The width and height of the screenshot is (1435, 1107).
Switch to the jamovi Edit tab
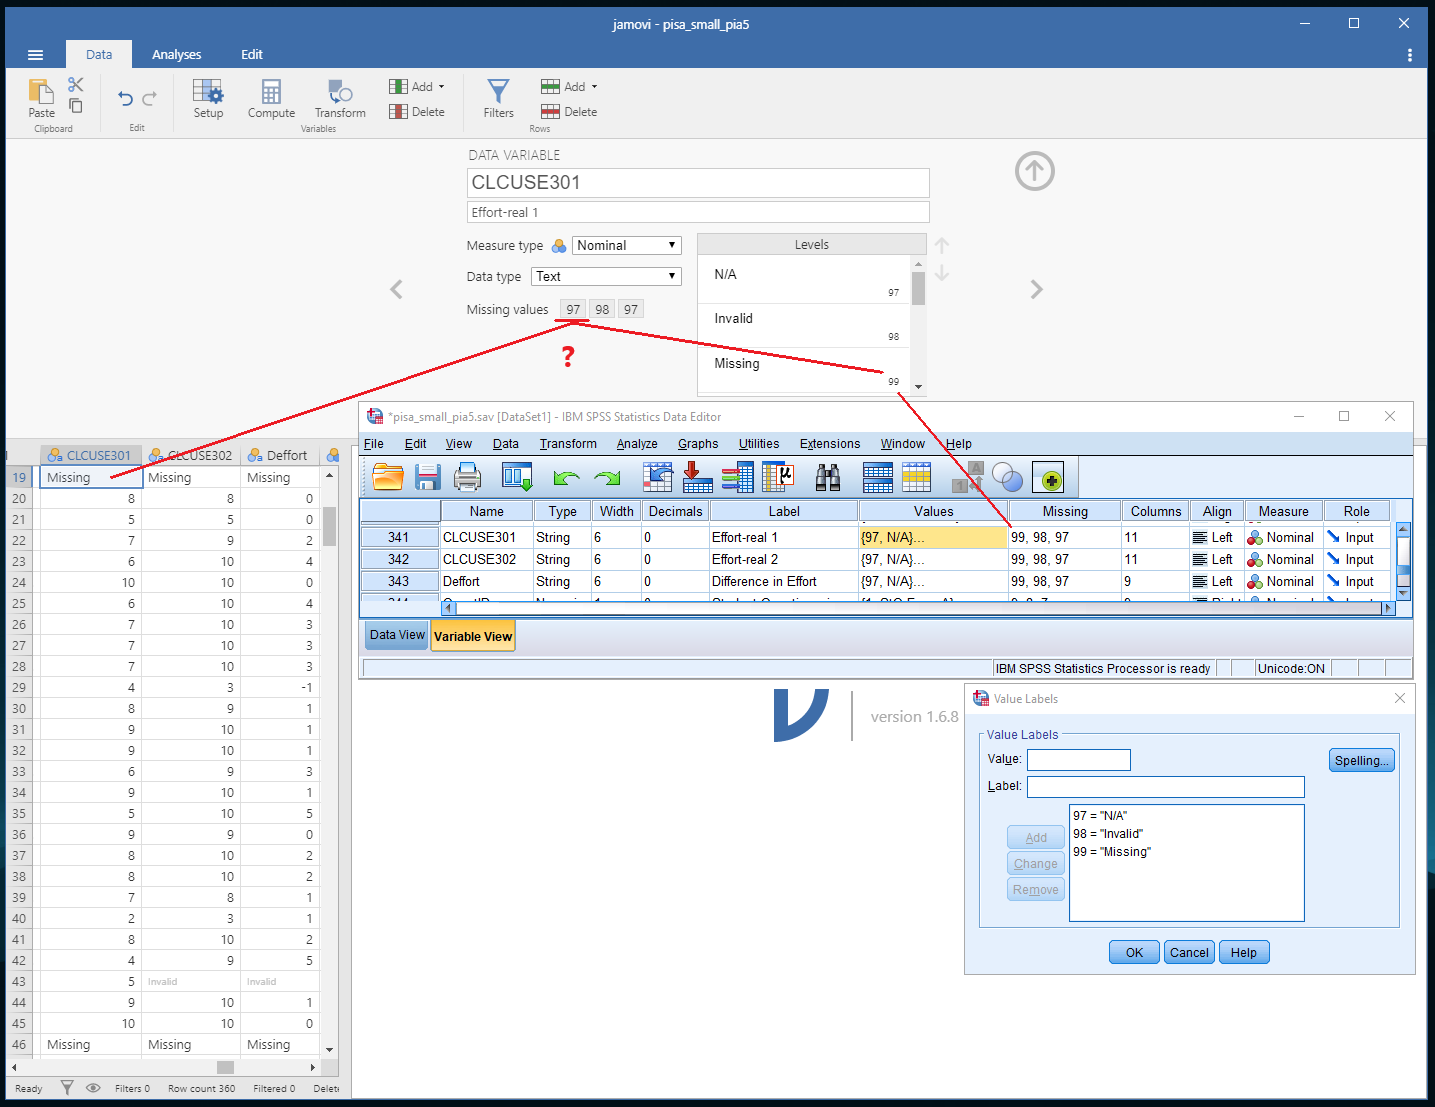click(x=252, y=54)
